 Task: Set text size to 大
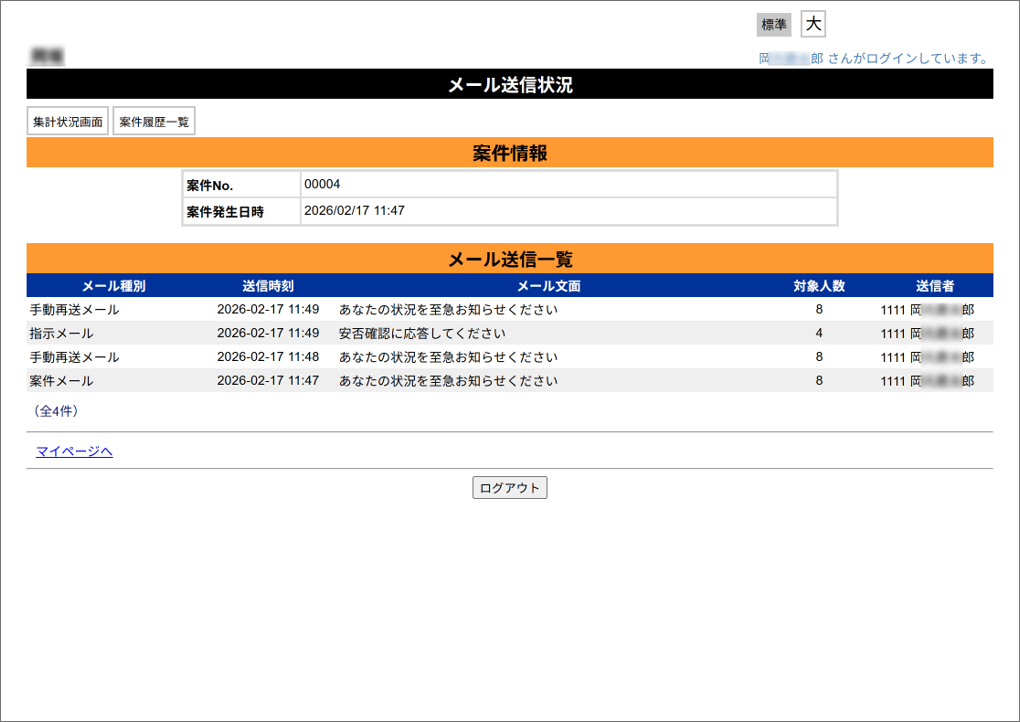[813, 25]
